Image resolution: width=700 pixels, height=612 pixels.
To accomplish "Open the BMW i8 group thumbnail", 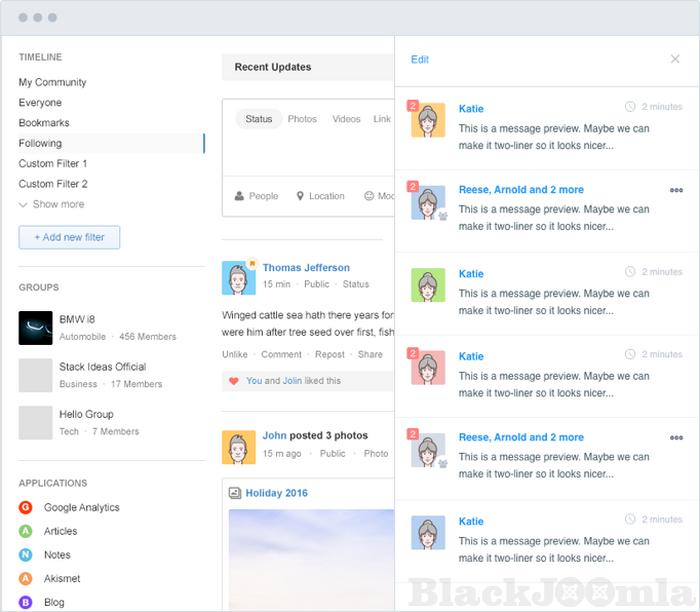I will point(35,327).
